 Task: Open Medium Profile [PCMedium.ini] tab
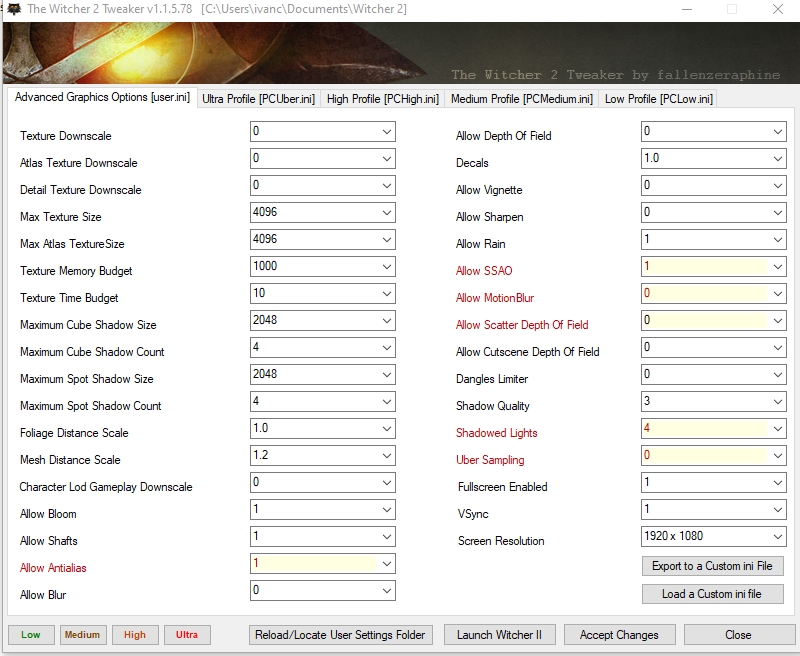[x=521, y=98]
